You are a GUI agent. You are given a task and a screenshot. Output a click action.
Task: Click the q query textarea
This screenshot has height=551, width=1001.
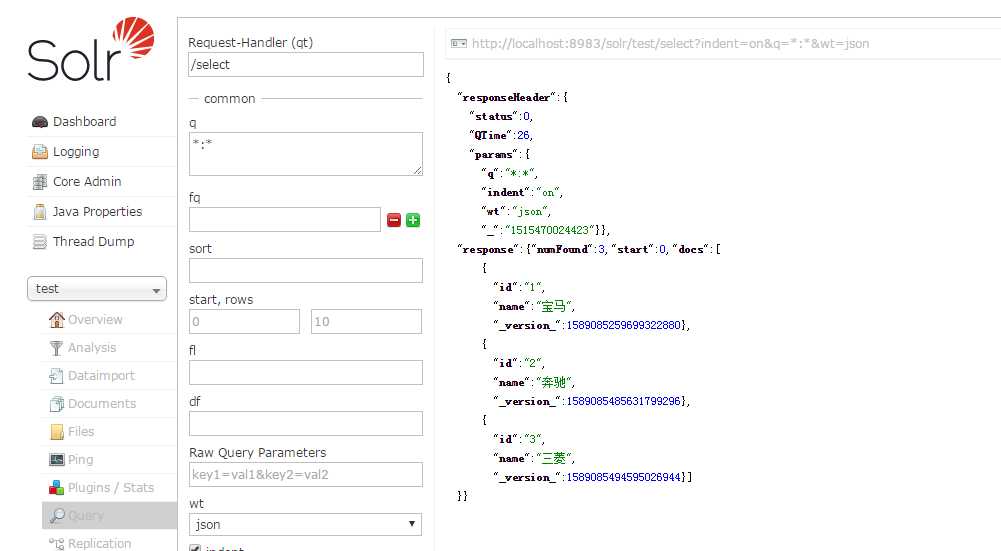click(306, 154)
